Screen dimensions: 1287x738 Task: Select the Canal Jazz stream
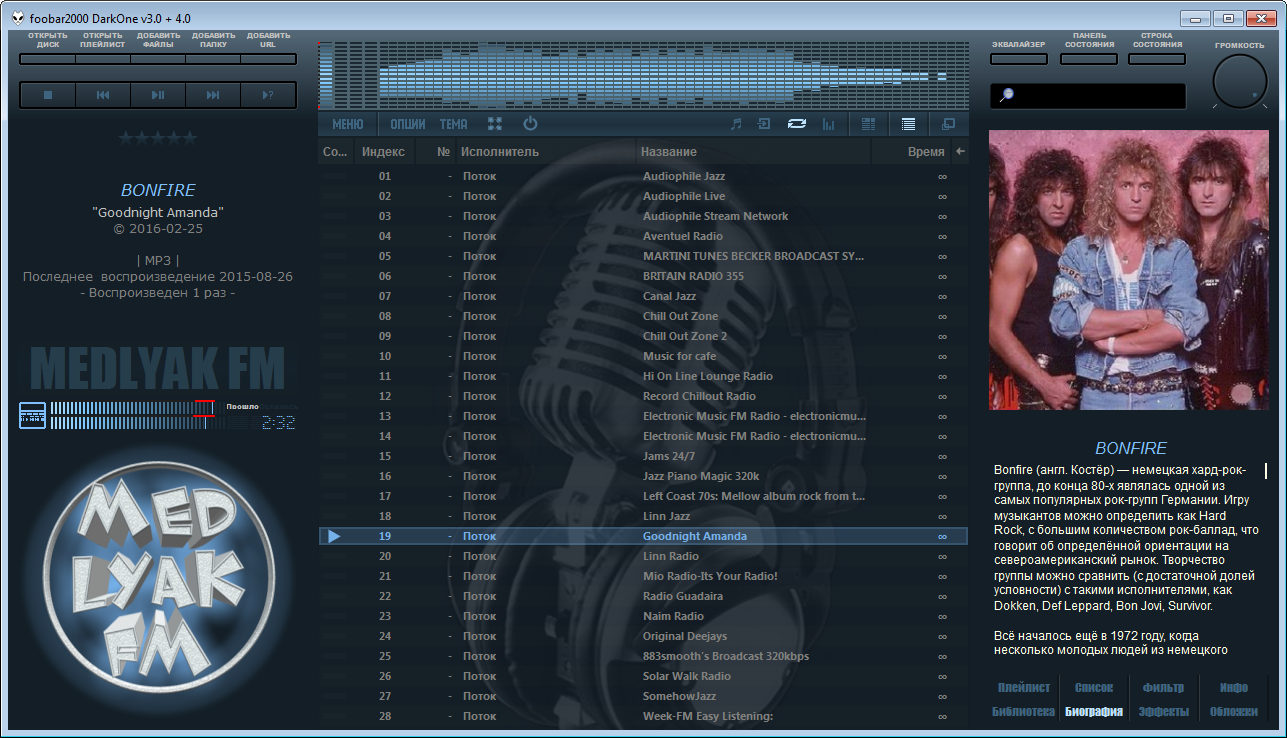[643, 296]
